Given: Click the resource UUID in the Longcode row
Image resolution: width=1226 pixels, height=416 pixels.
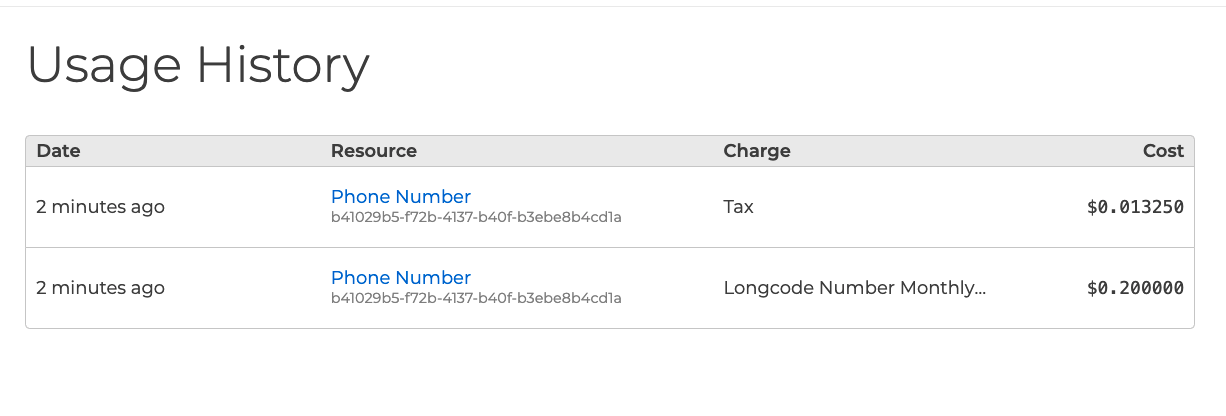Looking at the screenshot, I should tap(476, 298).
